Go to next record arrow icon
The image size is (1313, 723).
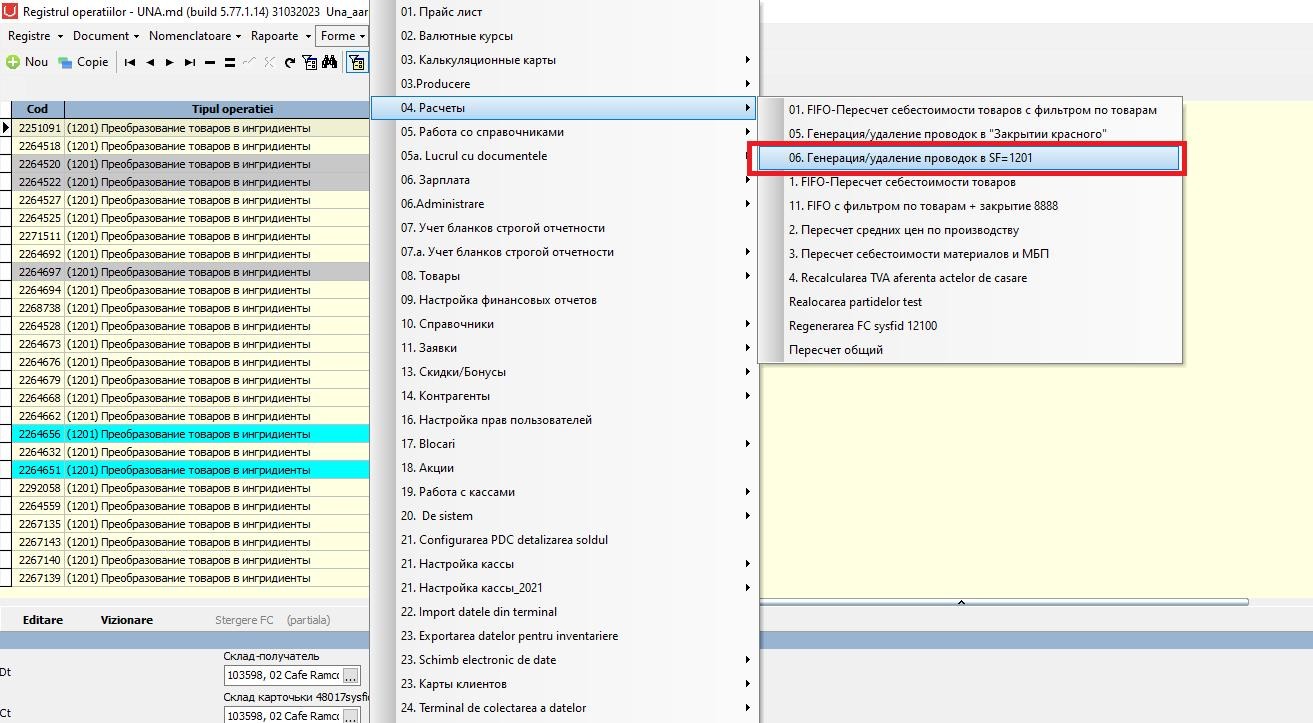pyautogui.click(x=170, y=62)
